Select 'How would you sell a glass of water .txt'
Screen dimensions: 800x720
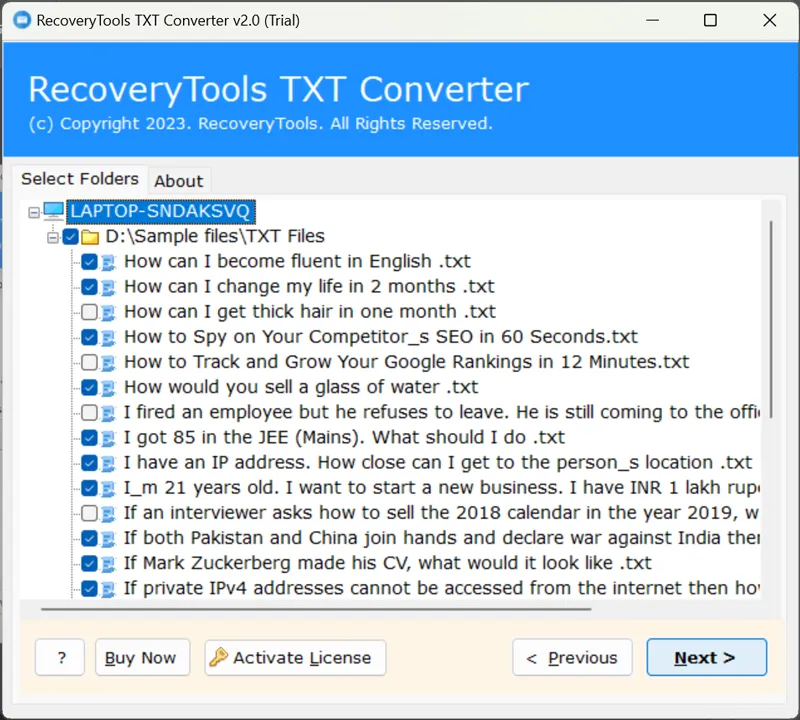(301, 387)
